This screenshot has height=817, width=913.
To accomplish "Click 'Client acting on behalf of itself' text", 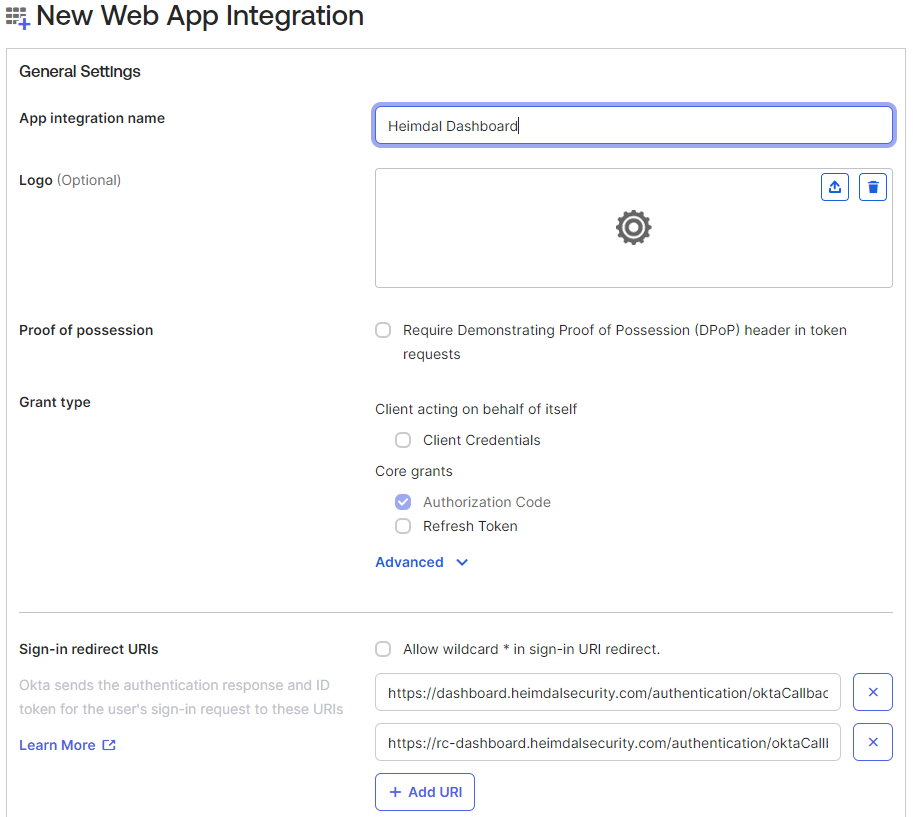I will 476,409.
